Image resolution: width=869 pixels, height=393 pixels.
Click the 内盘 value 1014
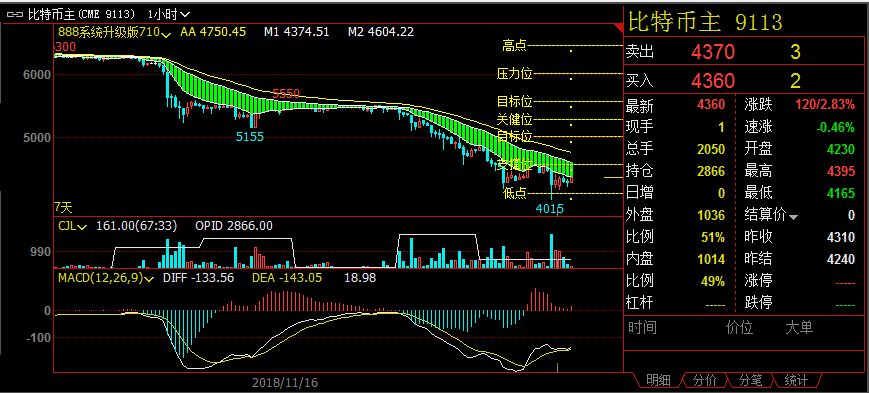[x=711, y=259]
